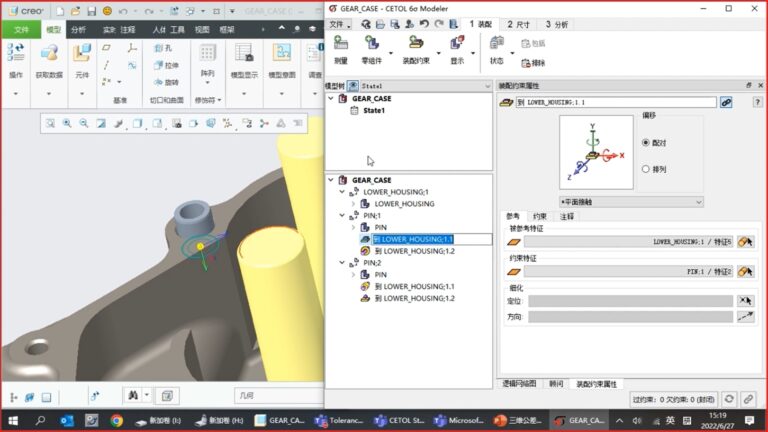Click the Windows Start button
The height and width of the screenshot is (432, 768).
13,420
